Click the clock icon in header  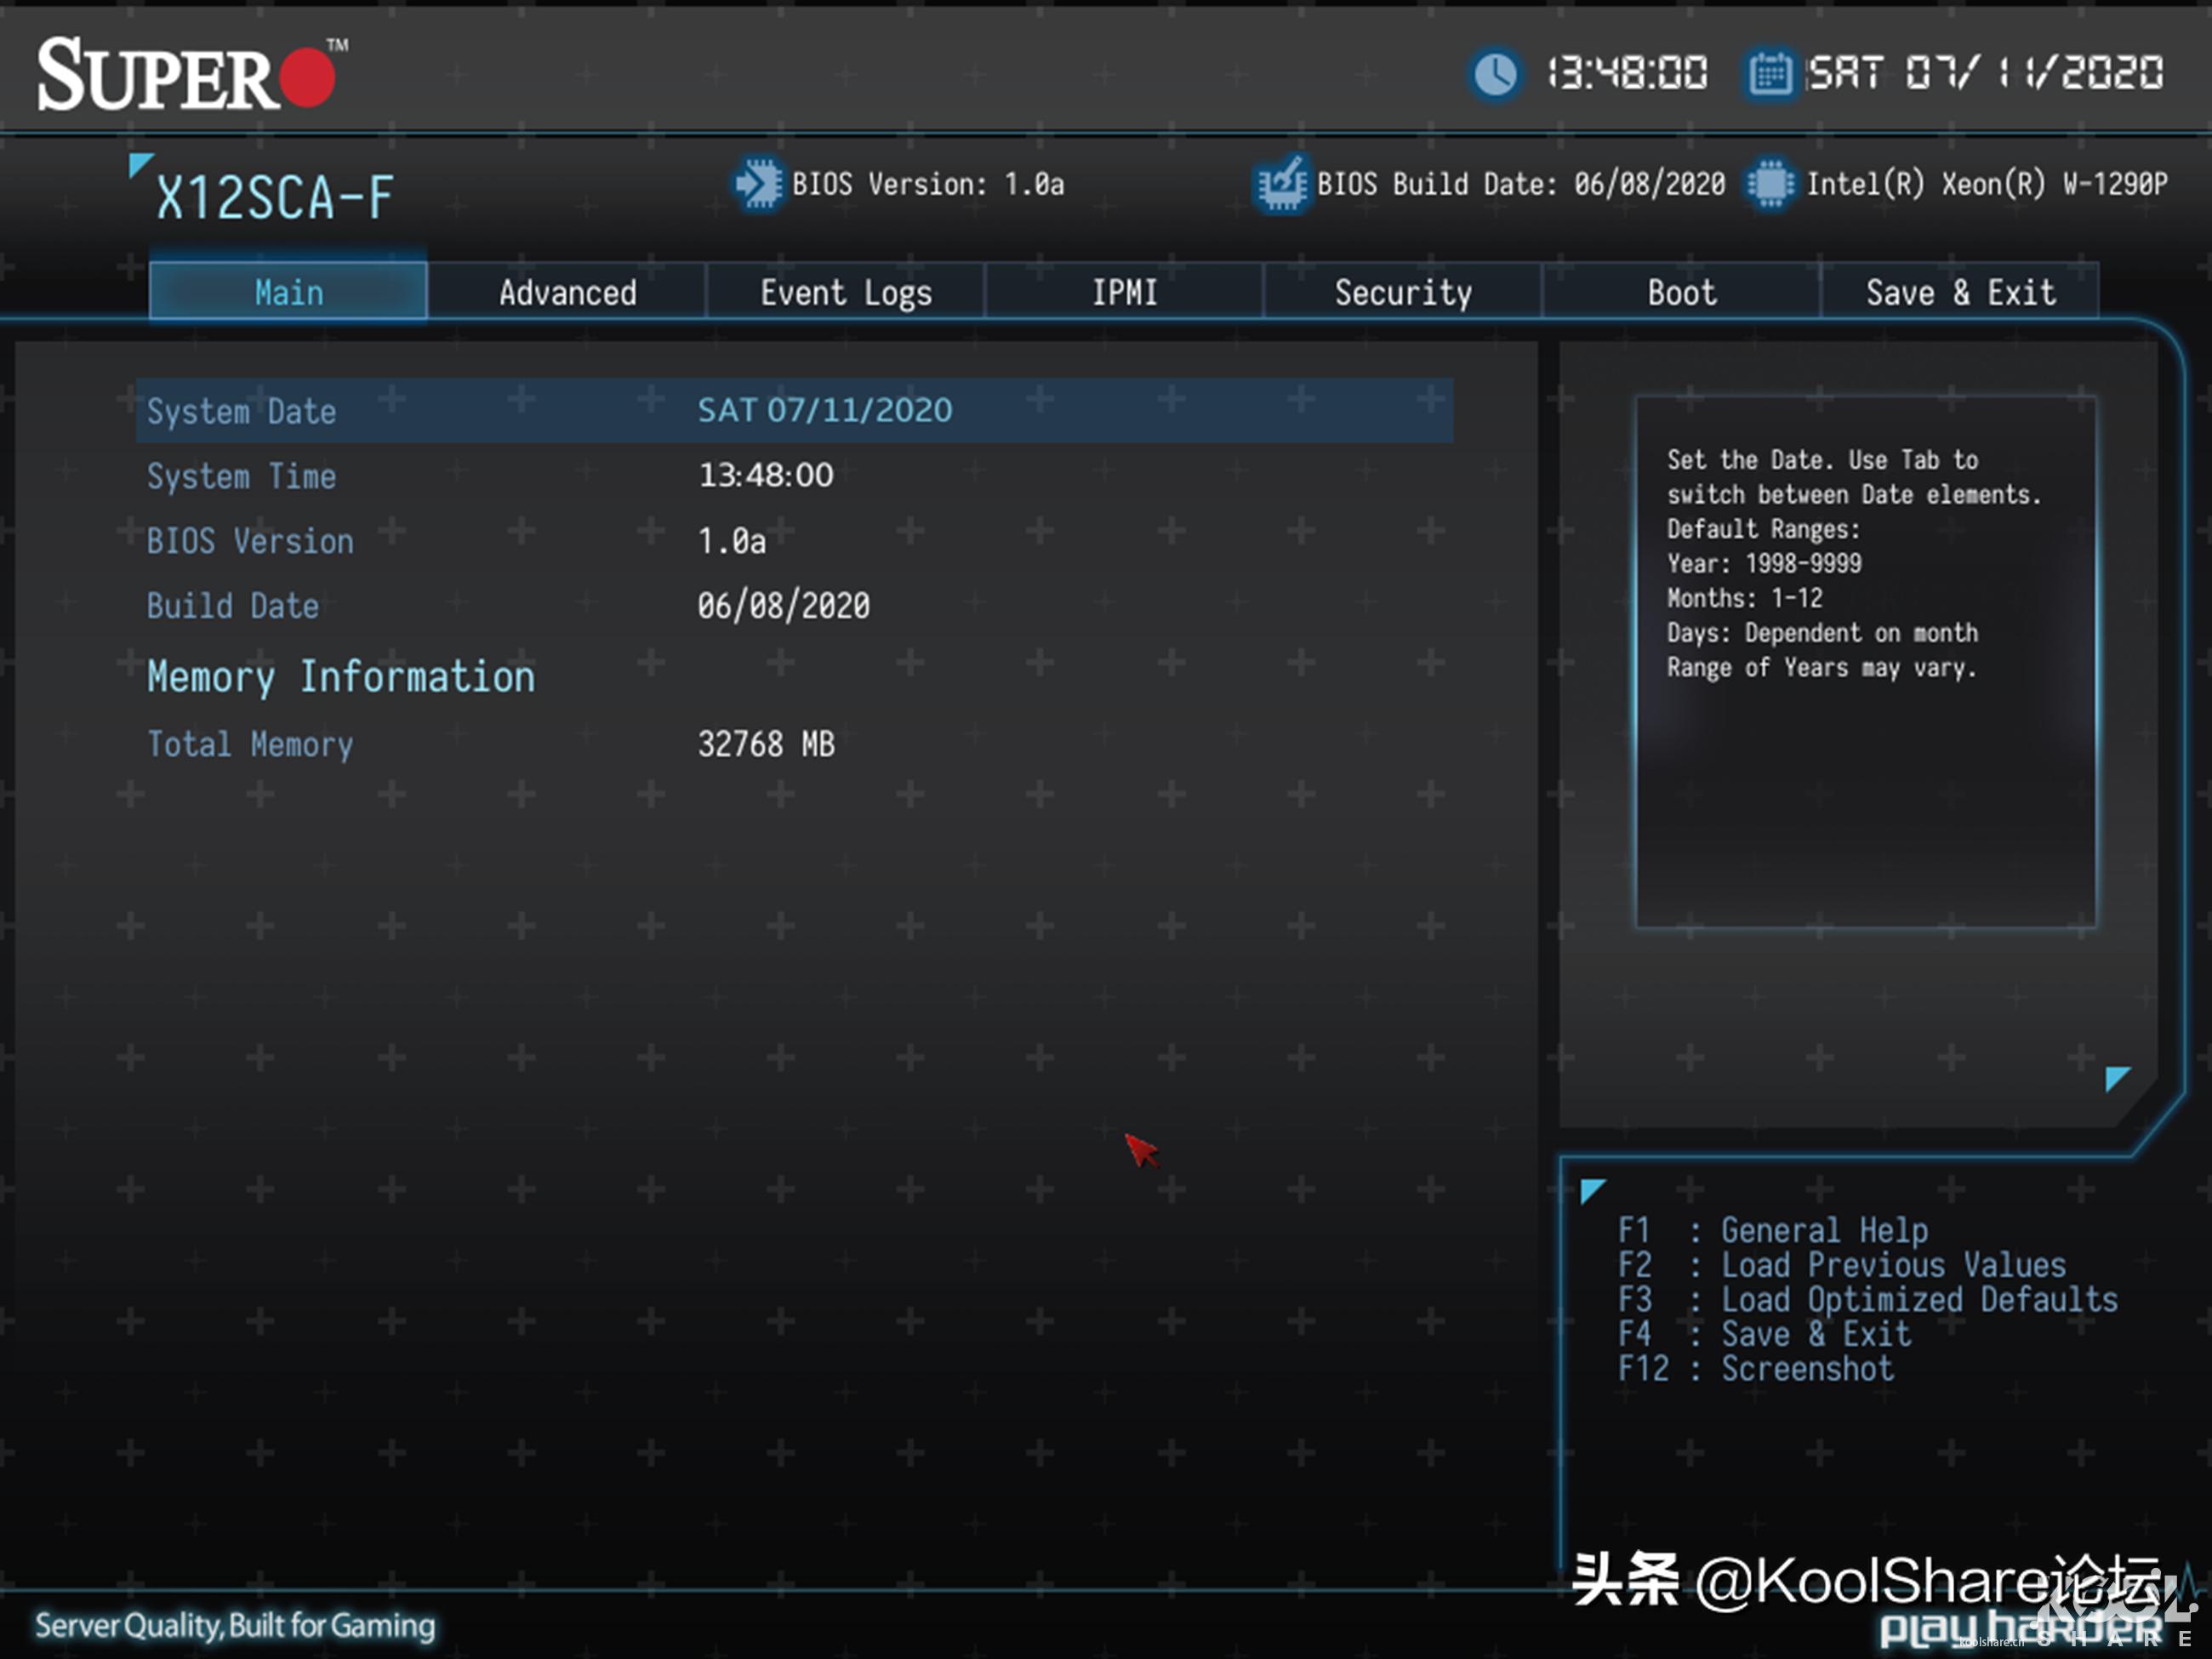[1495, 74]
